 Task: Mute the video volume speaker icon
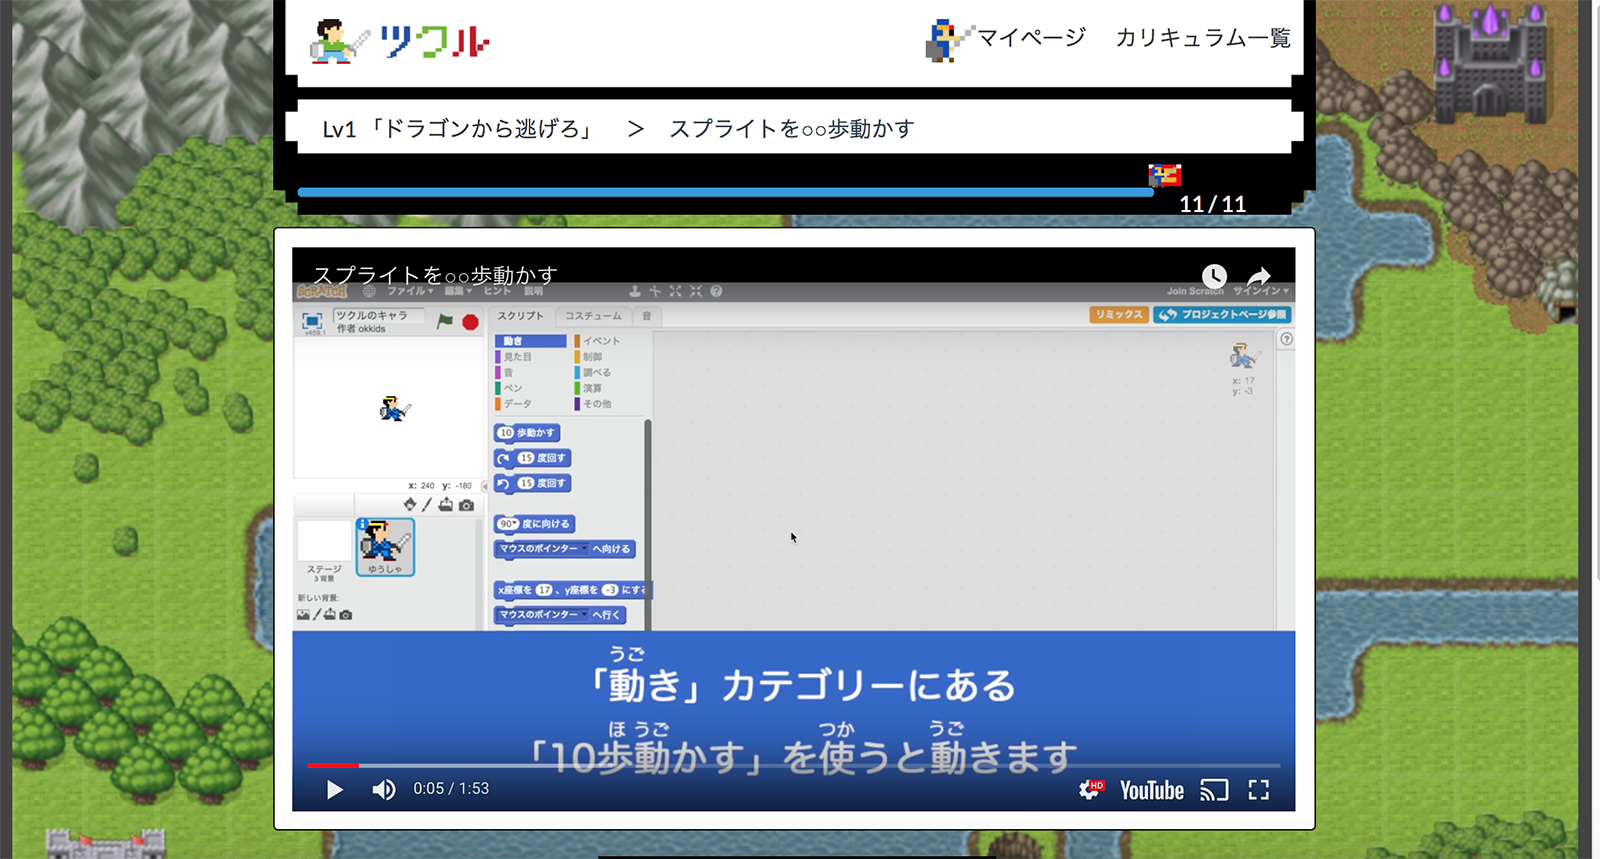pyautogui.click(x=384, y=790)
